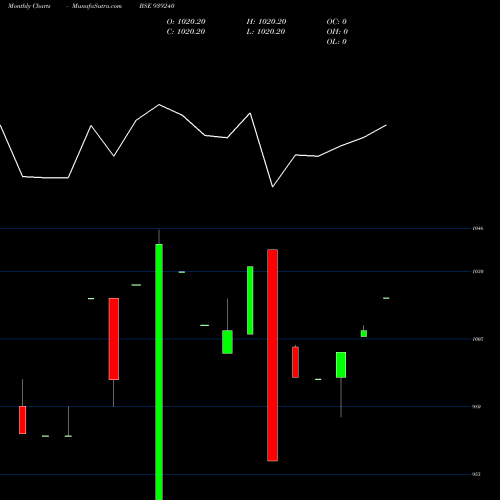Viewport: 500px width, 500px height.
Task: Click the MunafaSutra.com label
Action: tap(97, 6)
